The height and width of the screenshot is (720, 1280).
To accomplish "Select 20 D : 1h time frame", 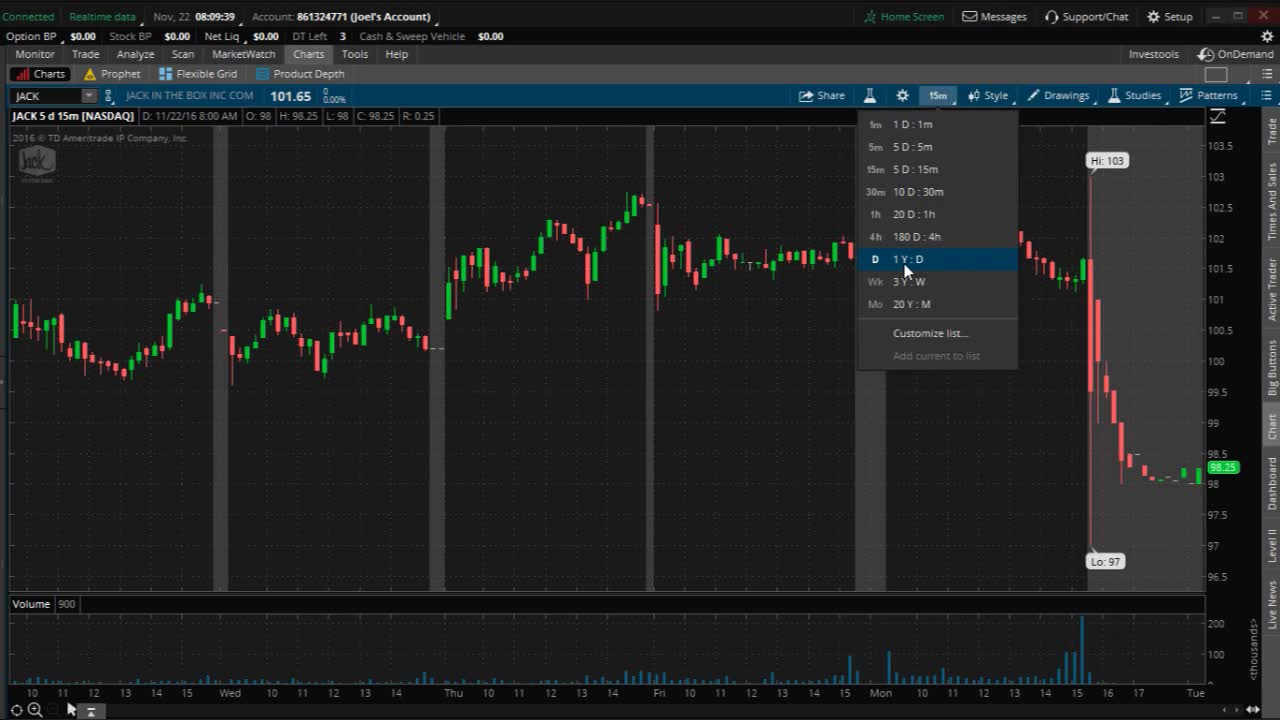I will pyautogui.click(x=937, y=214).
